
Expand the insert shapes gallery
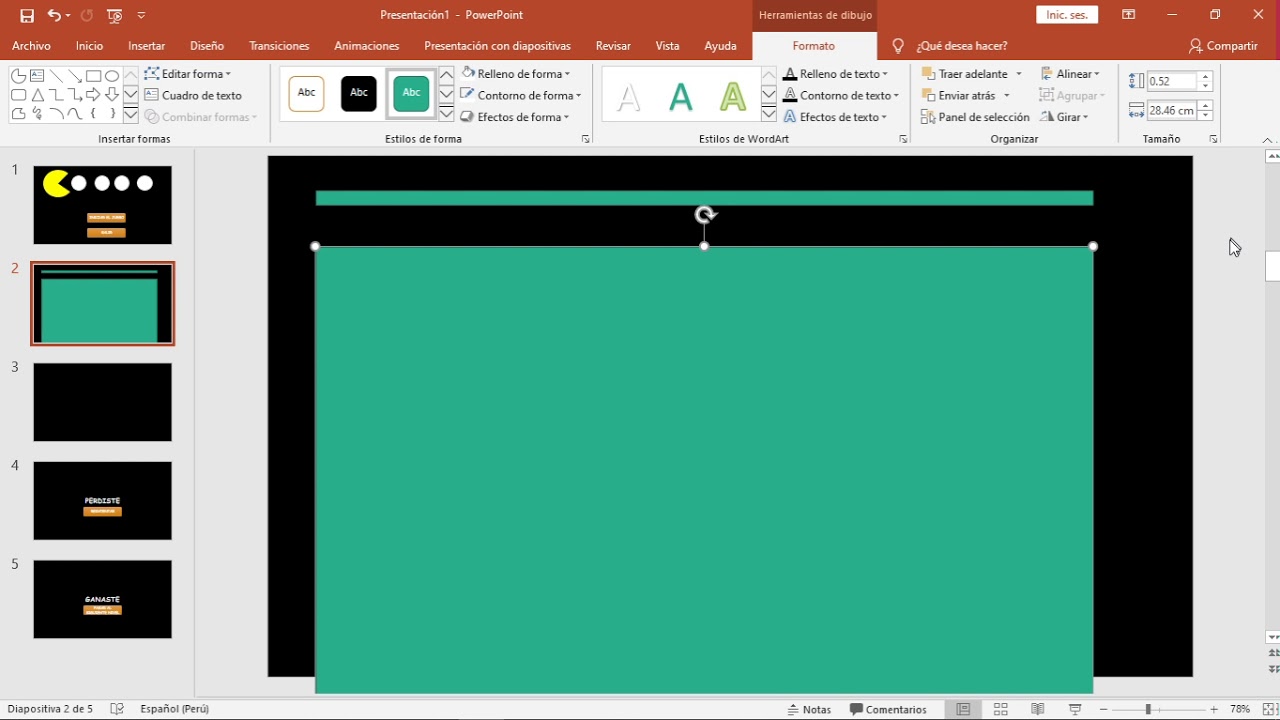coord(130,114)
